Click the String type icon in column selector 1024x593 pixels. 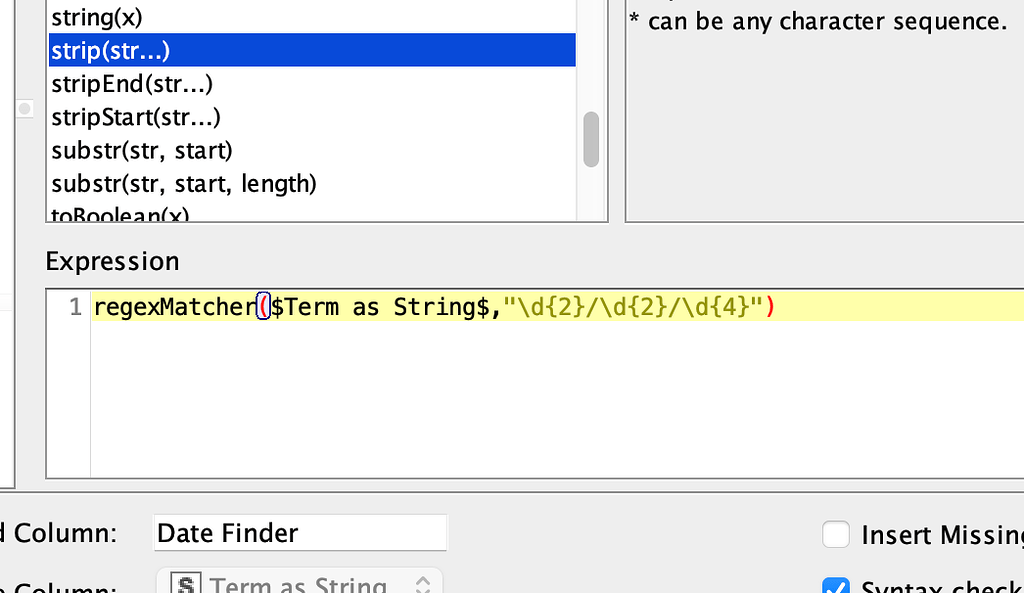click(187, 583)
